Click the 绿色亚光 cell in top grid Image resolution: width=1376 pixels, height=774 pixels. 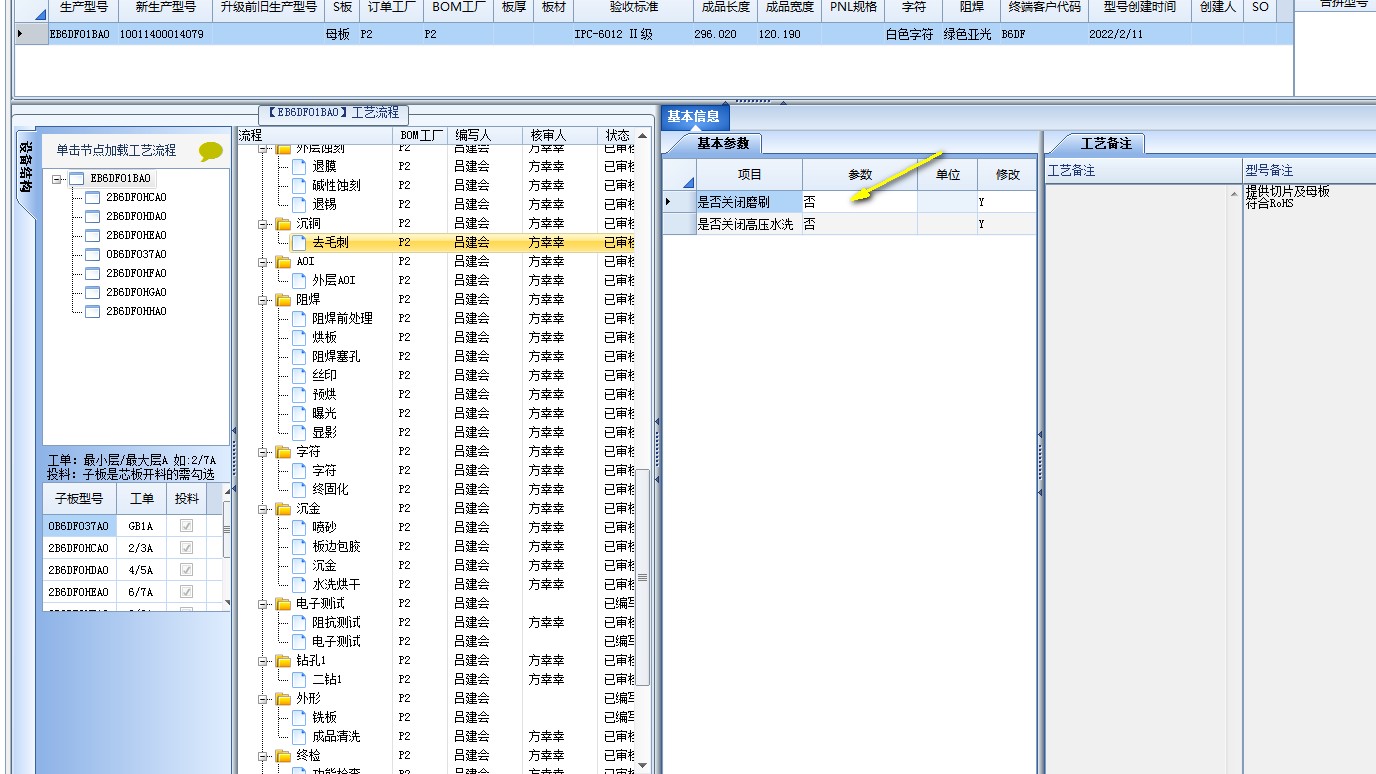click(x=967, y=34)
